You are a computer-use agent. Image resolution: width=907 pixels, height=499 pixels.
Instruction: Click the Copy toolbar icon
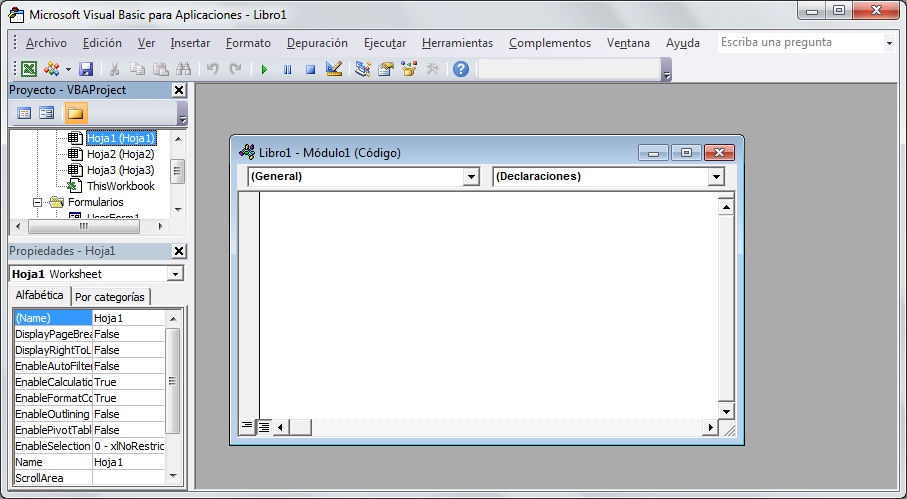[138, 69]
